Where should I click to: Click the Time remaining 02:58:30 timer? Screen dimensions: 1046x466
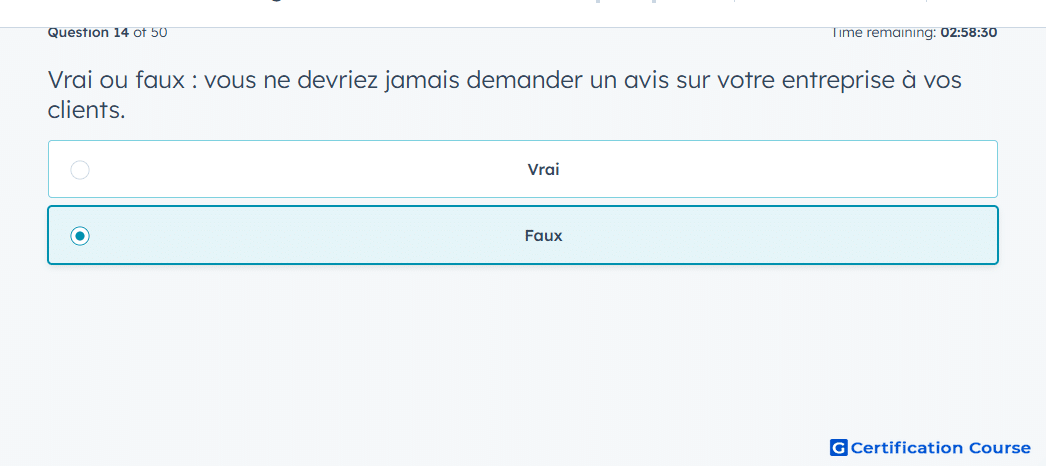[x=914, y=32]
